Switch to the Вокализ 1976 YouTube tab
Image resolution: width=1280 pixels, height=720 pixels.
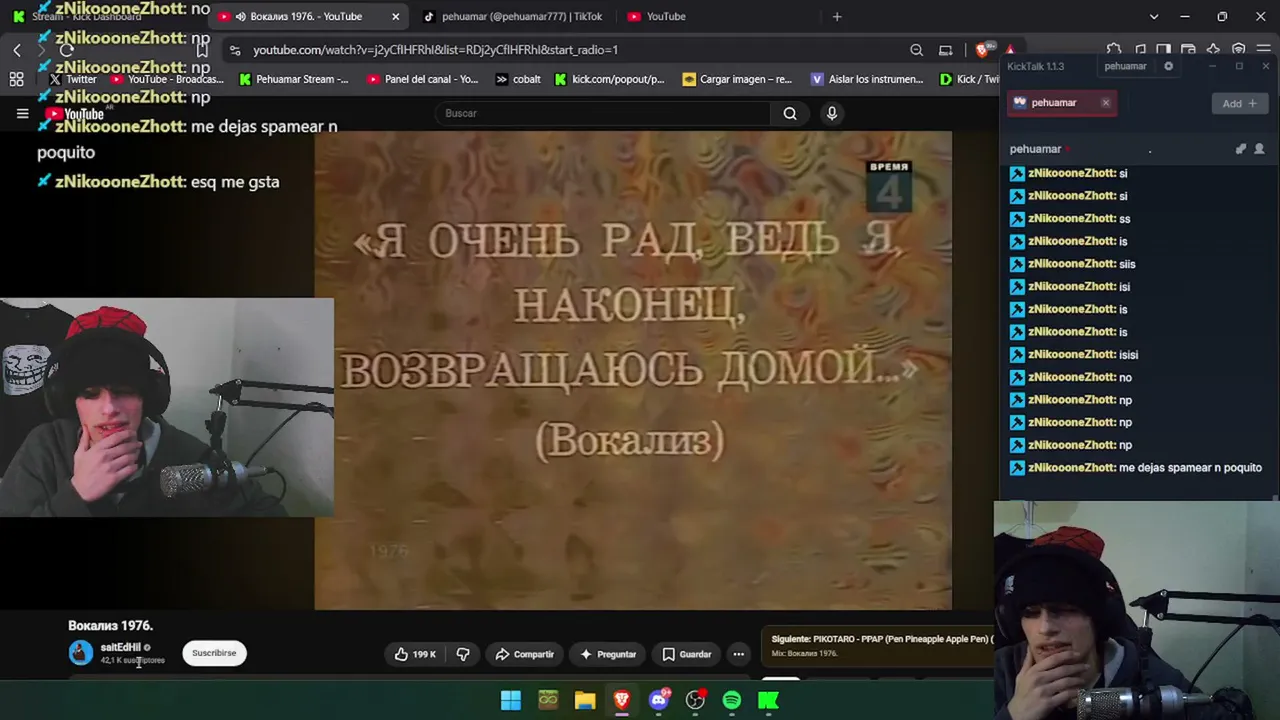(x=308, y=16)
